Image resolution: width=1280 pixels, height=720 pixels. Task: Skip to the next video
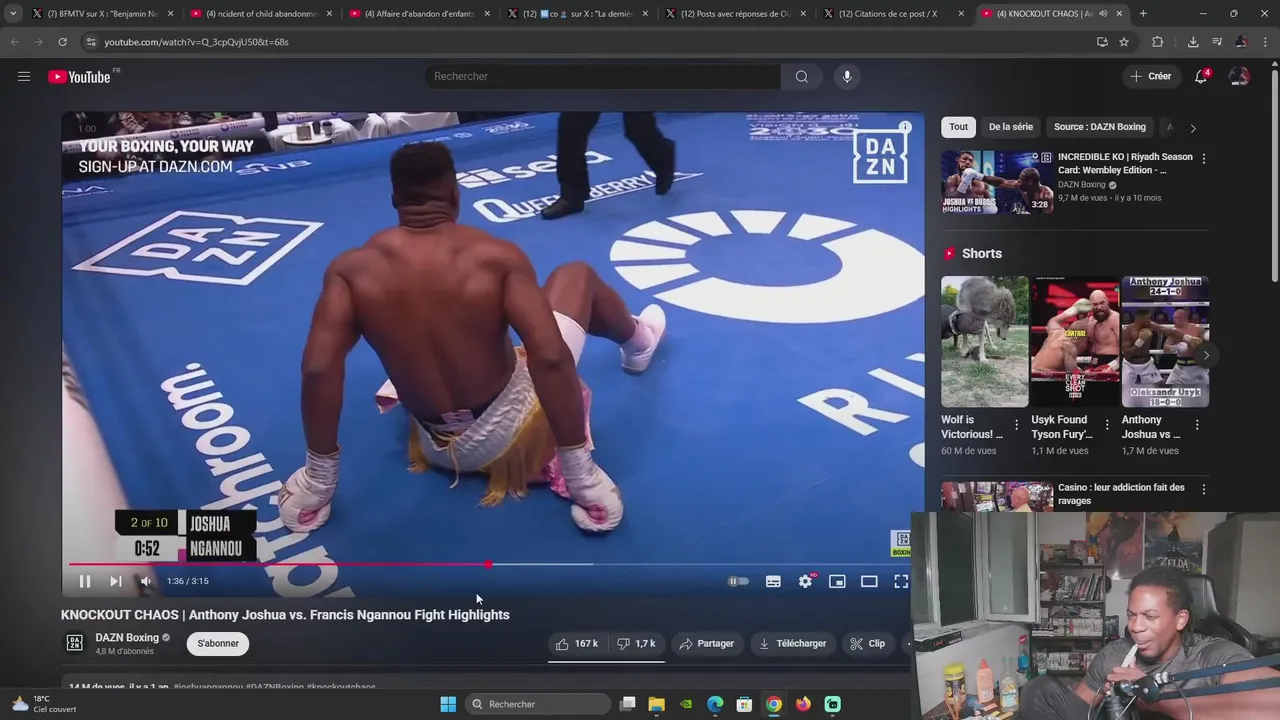tap(115, 581)
